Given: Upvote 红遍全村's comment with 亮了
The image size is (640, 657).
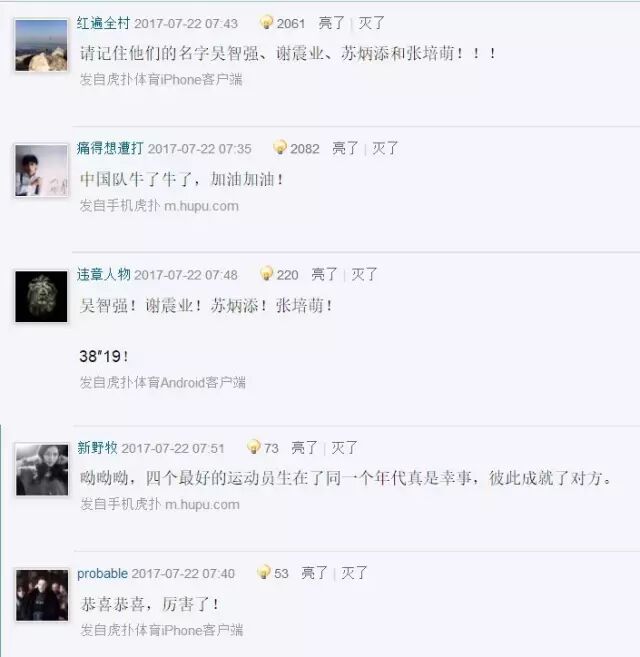Looking at the screenshot, I should pos(332,23).
